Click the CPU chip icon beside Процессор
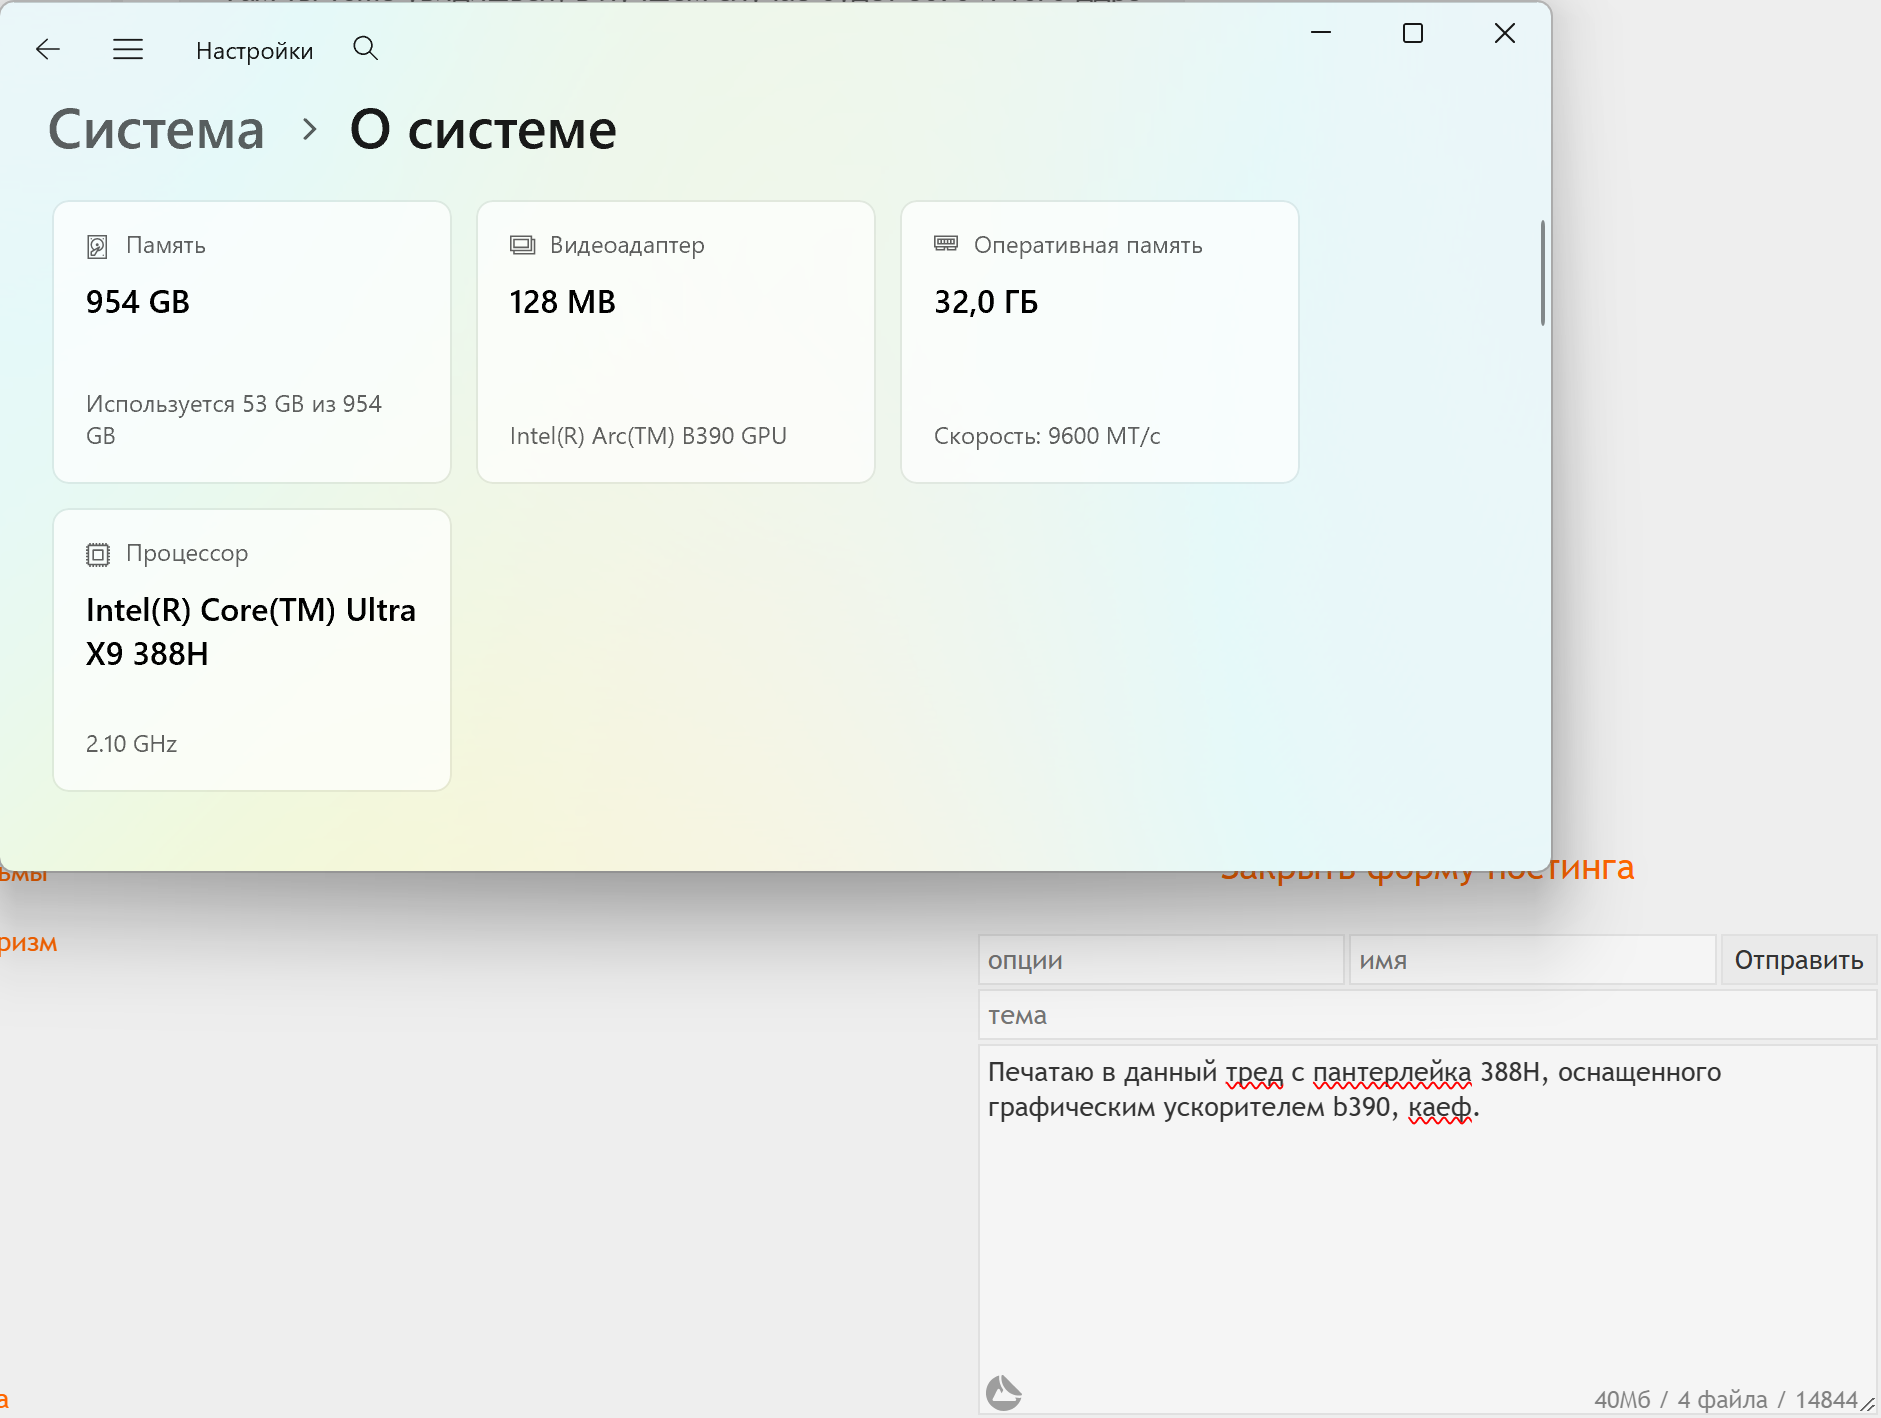1881x1418 pixels. tap(98, 554)
